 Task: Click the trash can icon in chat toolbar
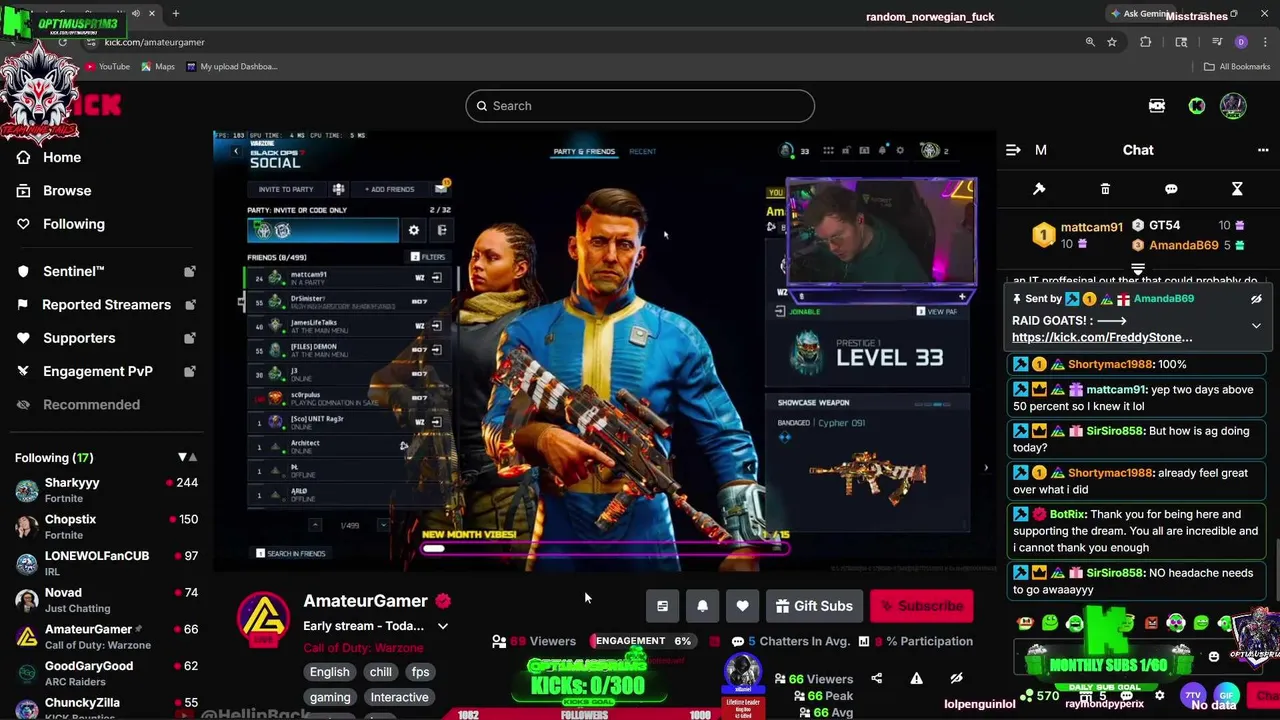click(x=1105, y=189)
